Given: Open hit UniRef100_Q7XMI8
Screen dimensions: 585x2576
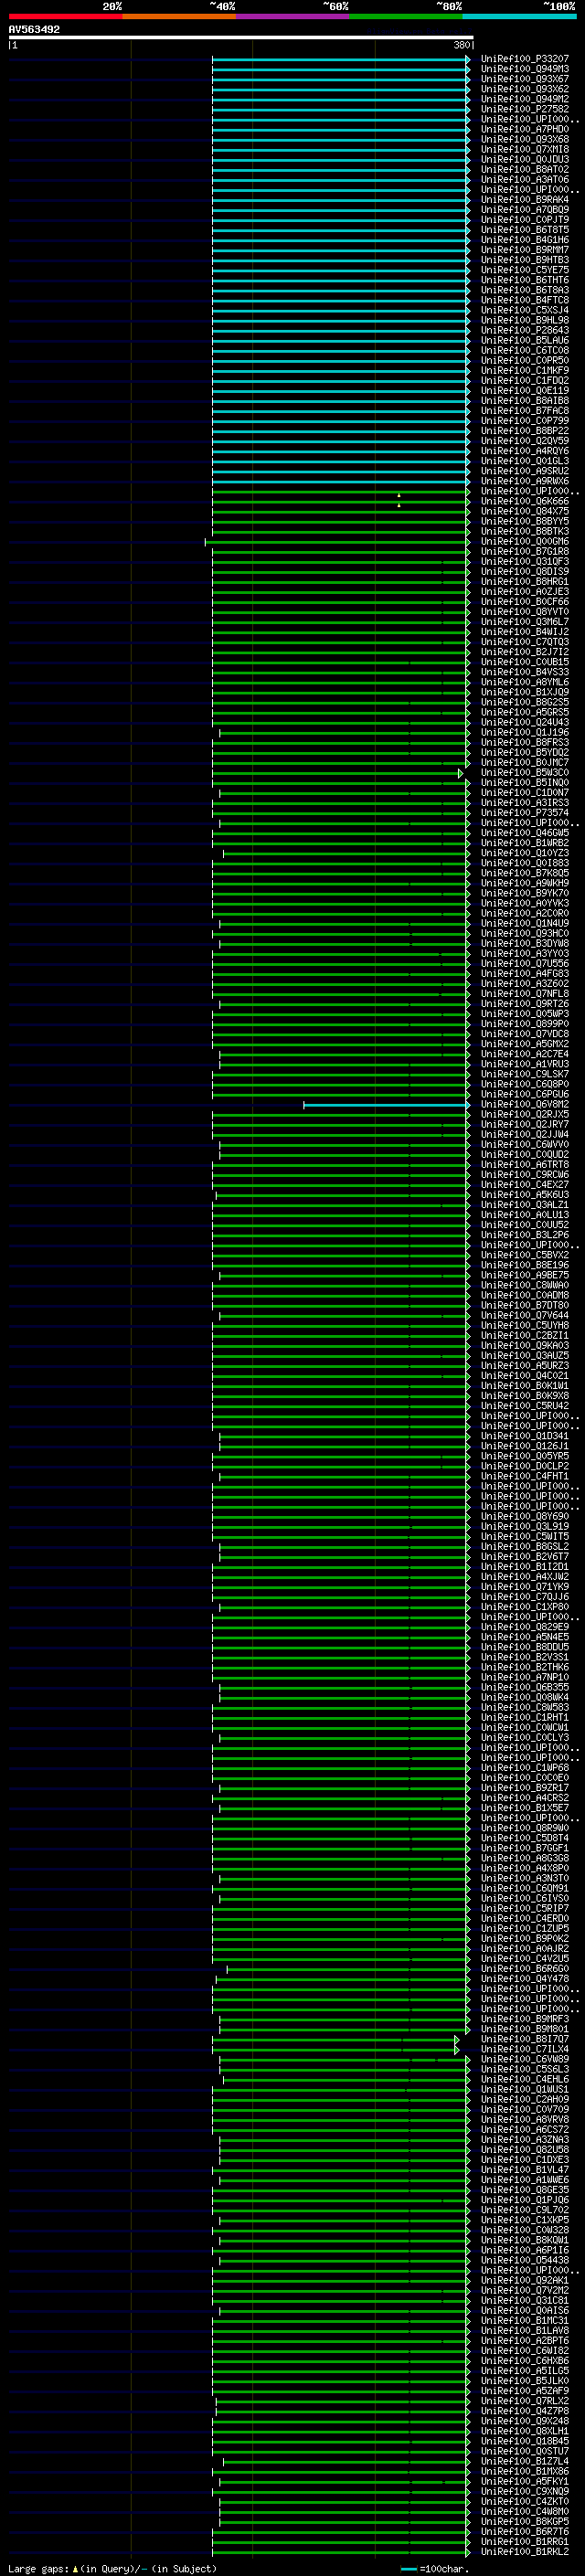Looking at the screenshot, I should coord(525,149).
